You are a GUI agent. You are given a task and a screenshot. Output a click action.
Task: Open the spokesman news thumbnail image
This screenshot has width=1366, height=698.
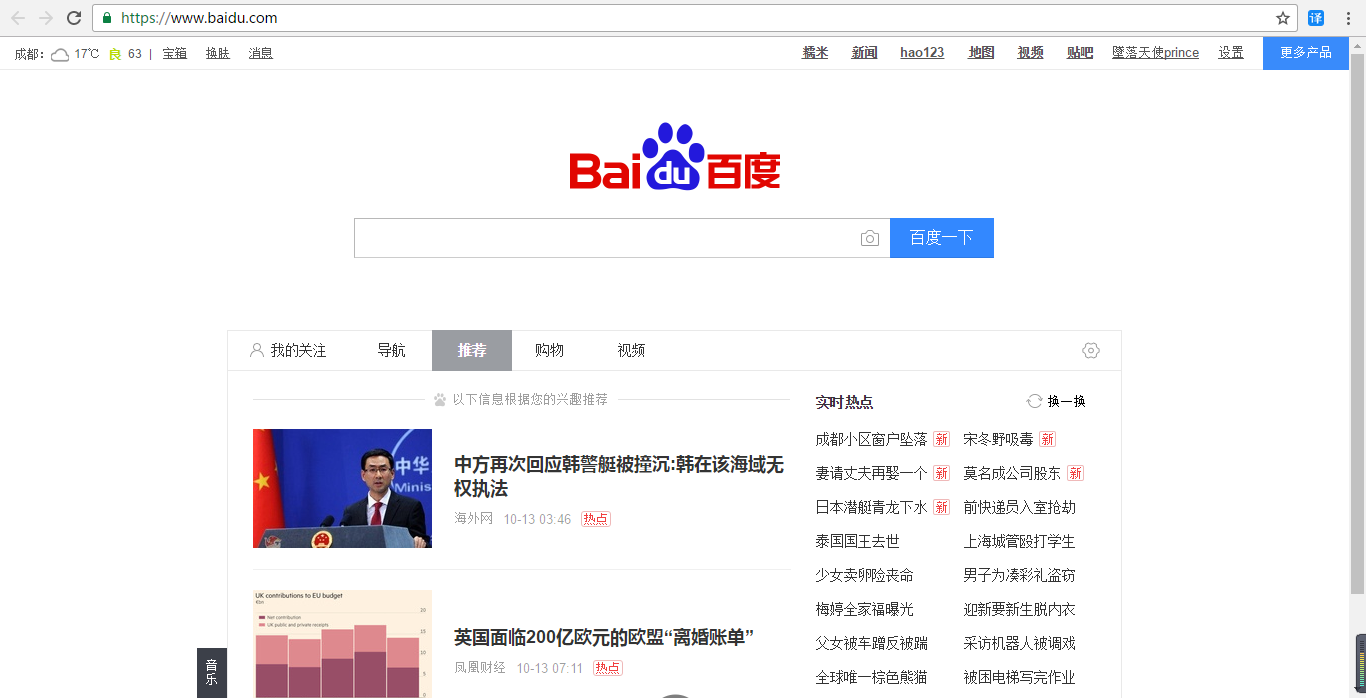pyautogui.click(x=342, y=488)
